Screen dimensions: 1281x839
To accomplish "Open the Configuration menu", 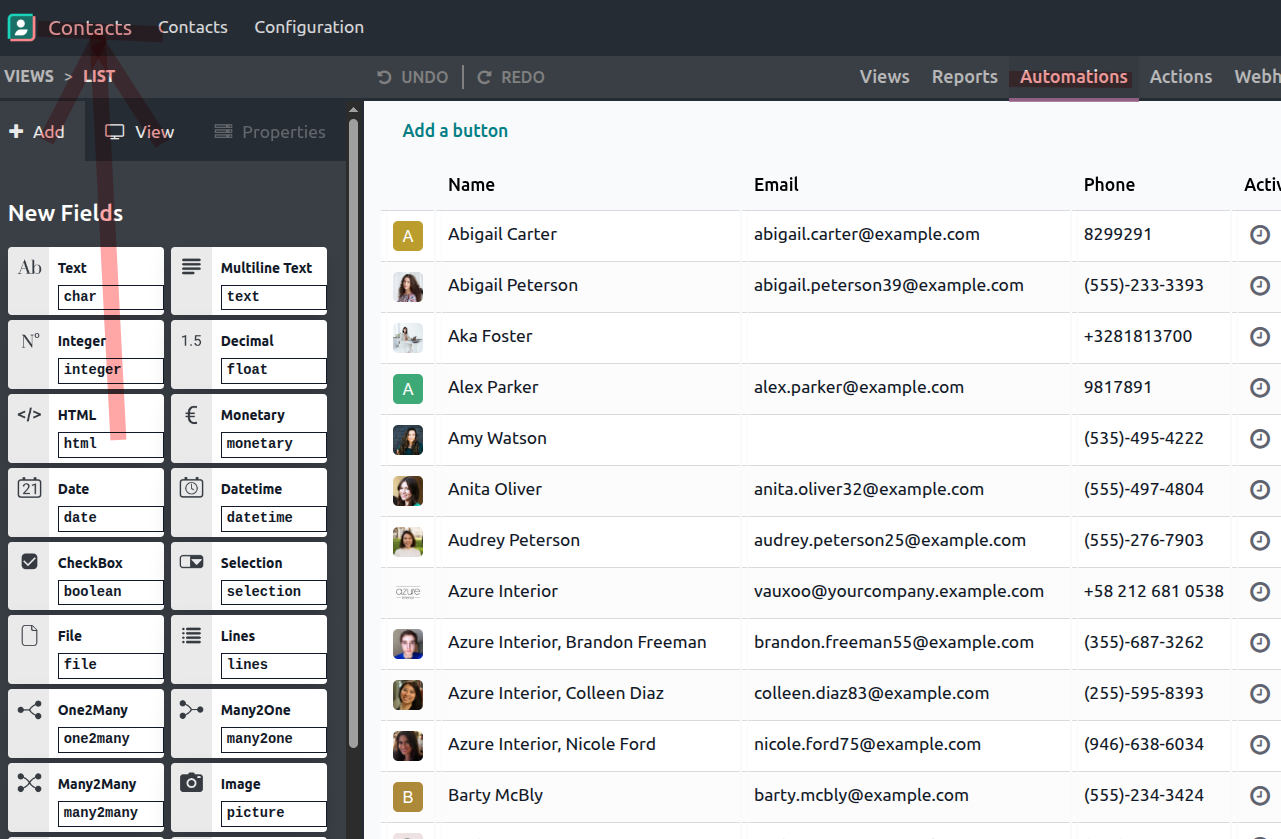I will [x=309, y=27].
